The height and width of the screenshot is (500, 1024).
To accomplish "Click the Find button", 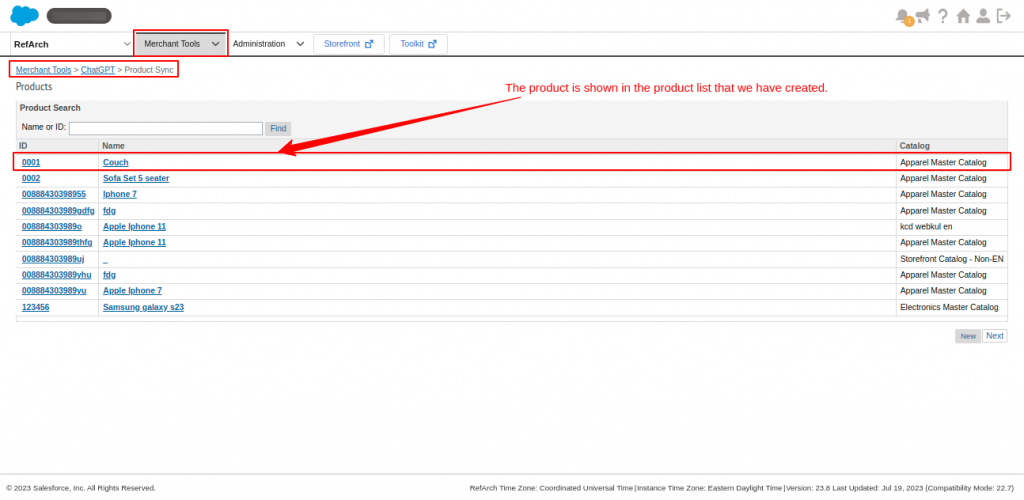I will pyautogui.click(x=278, y=128).
